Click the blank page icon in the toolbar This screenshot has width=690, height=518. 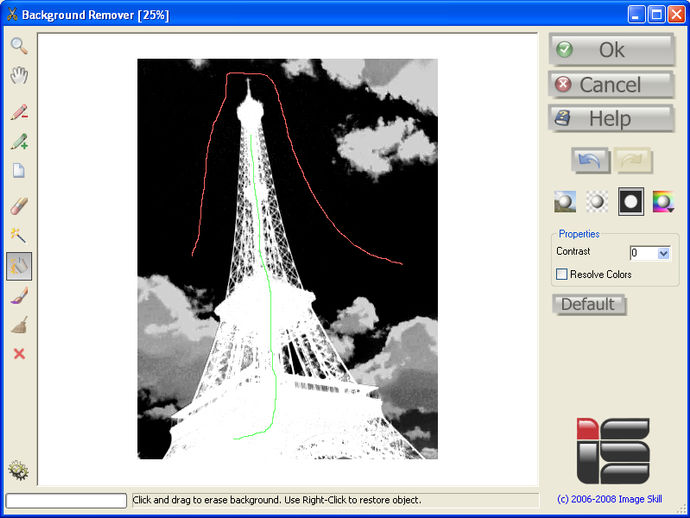pos(19,171)
